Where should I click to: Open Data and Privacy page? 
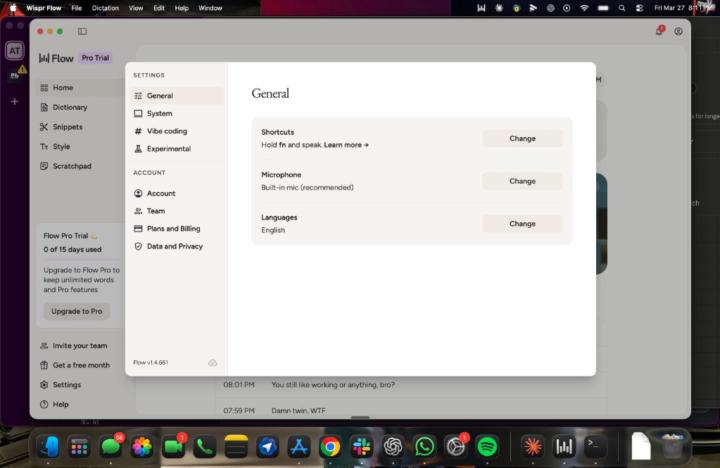click(x=176, y=246)
